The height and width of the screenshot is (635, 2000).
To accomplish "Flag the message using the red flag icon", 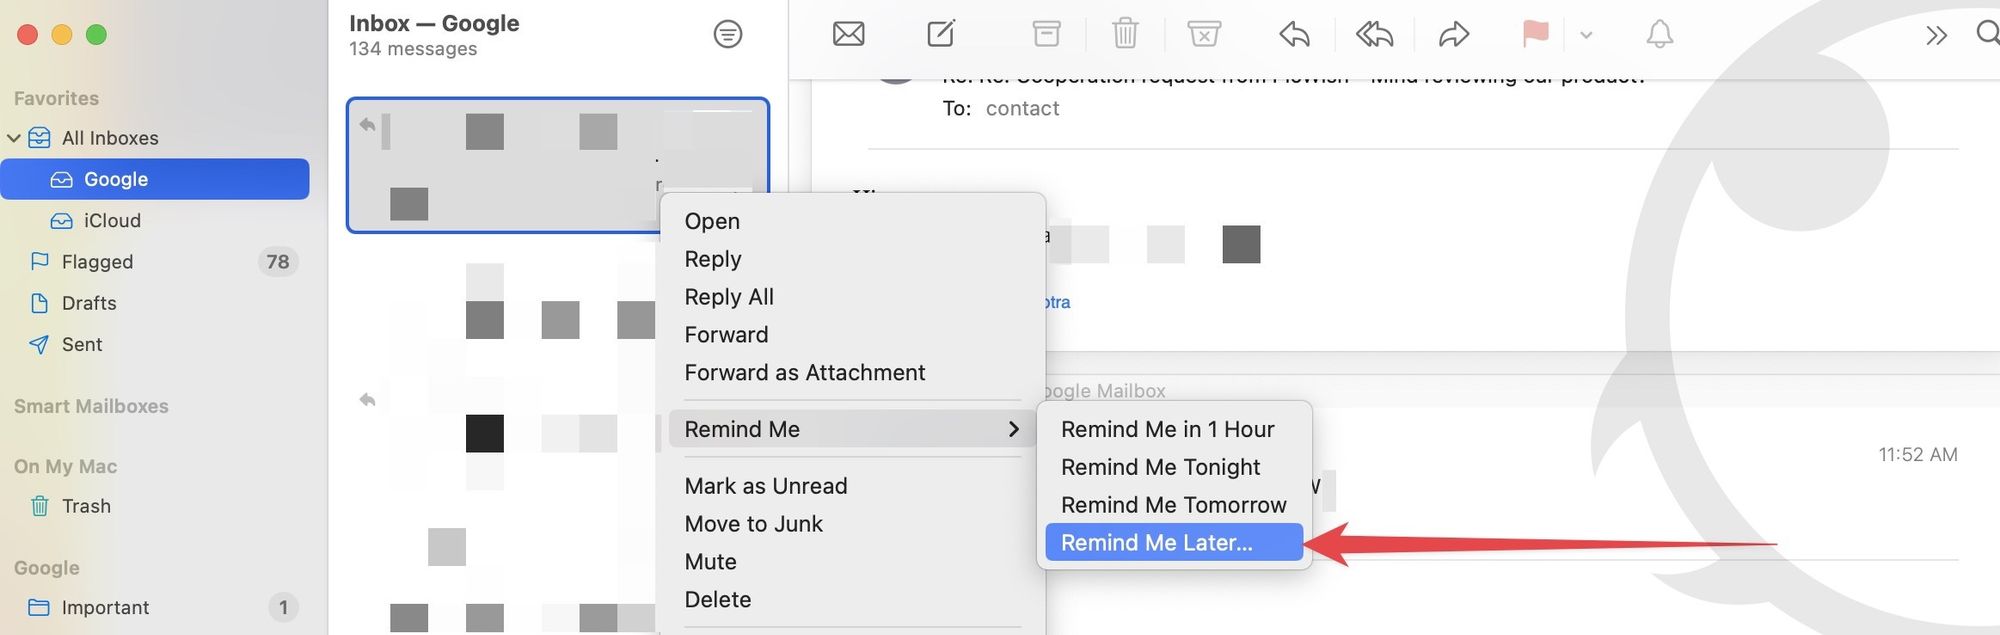I will (x=1535, y=33).
